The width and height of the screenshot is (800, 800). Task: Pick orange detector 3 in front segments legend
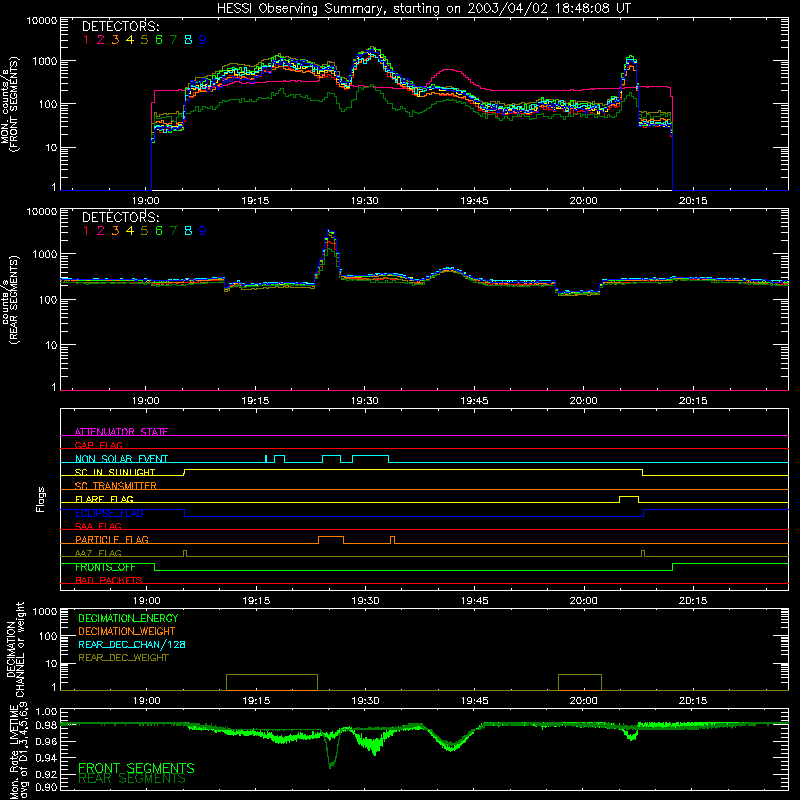coord(115,40)
